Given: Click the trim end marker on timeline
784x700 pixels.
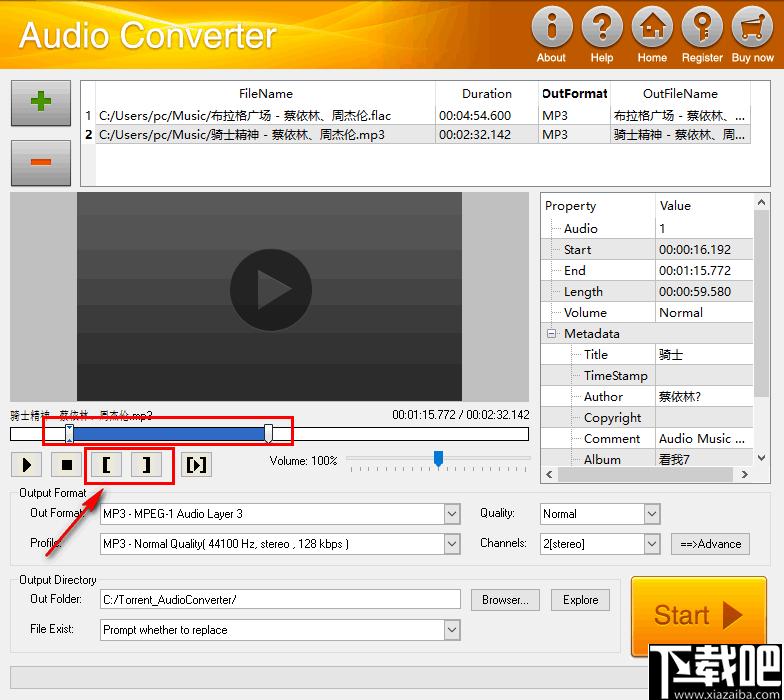Looking at the screenshot, I should point(268,434).
